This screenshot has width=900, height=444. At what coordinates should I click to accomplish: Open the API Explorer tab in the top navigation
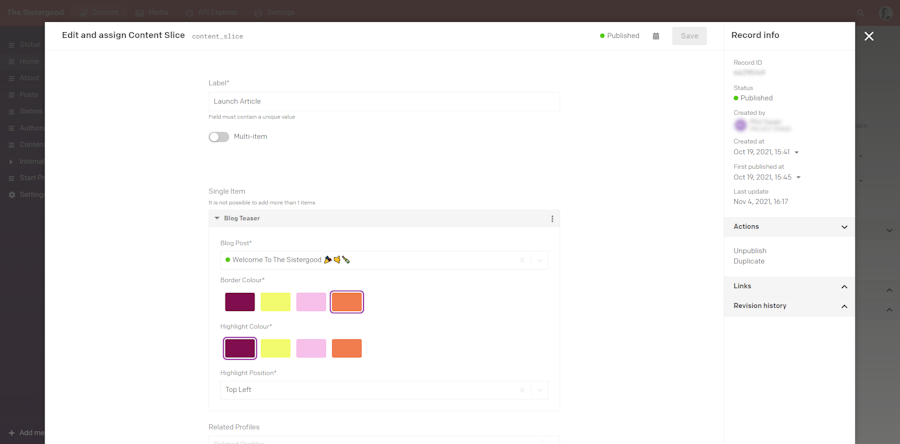(x=212, y=13)
